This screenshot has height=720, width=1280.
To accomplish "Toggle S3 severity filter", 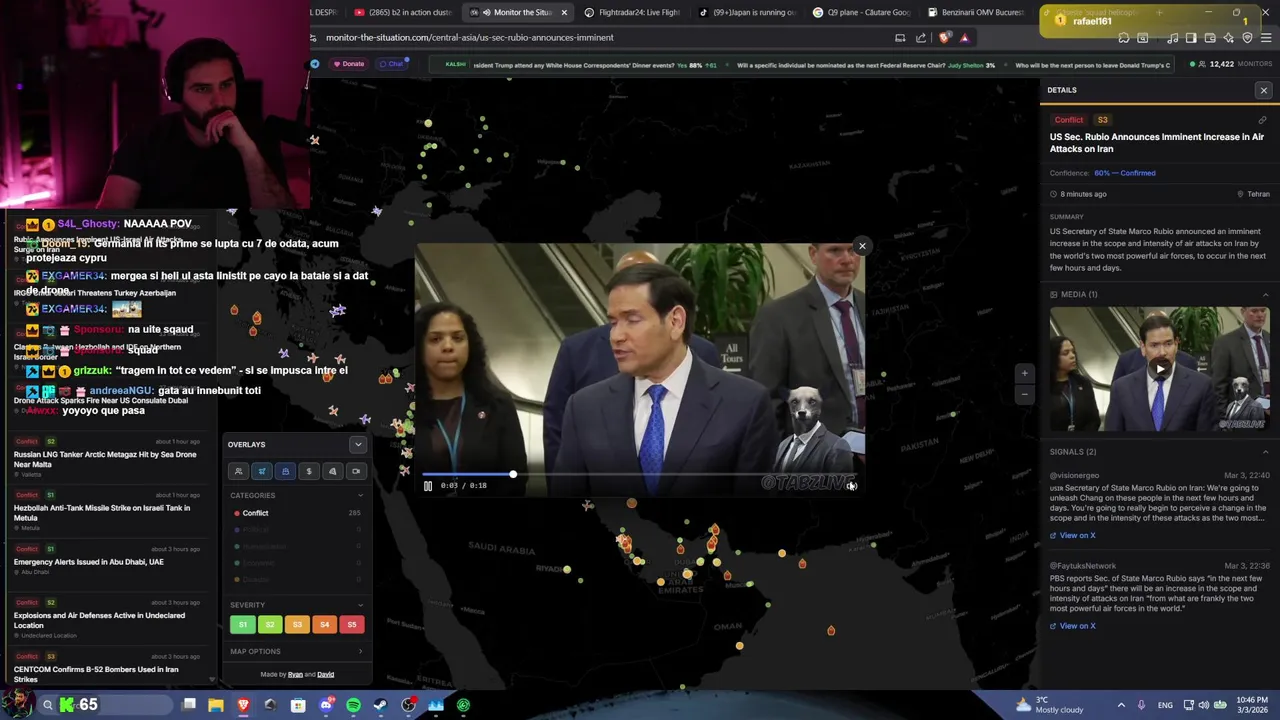I will tap(297, 624).
